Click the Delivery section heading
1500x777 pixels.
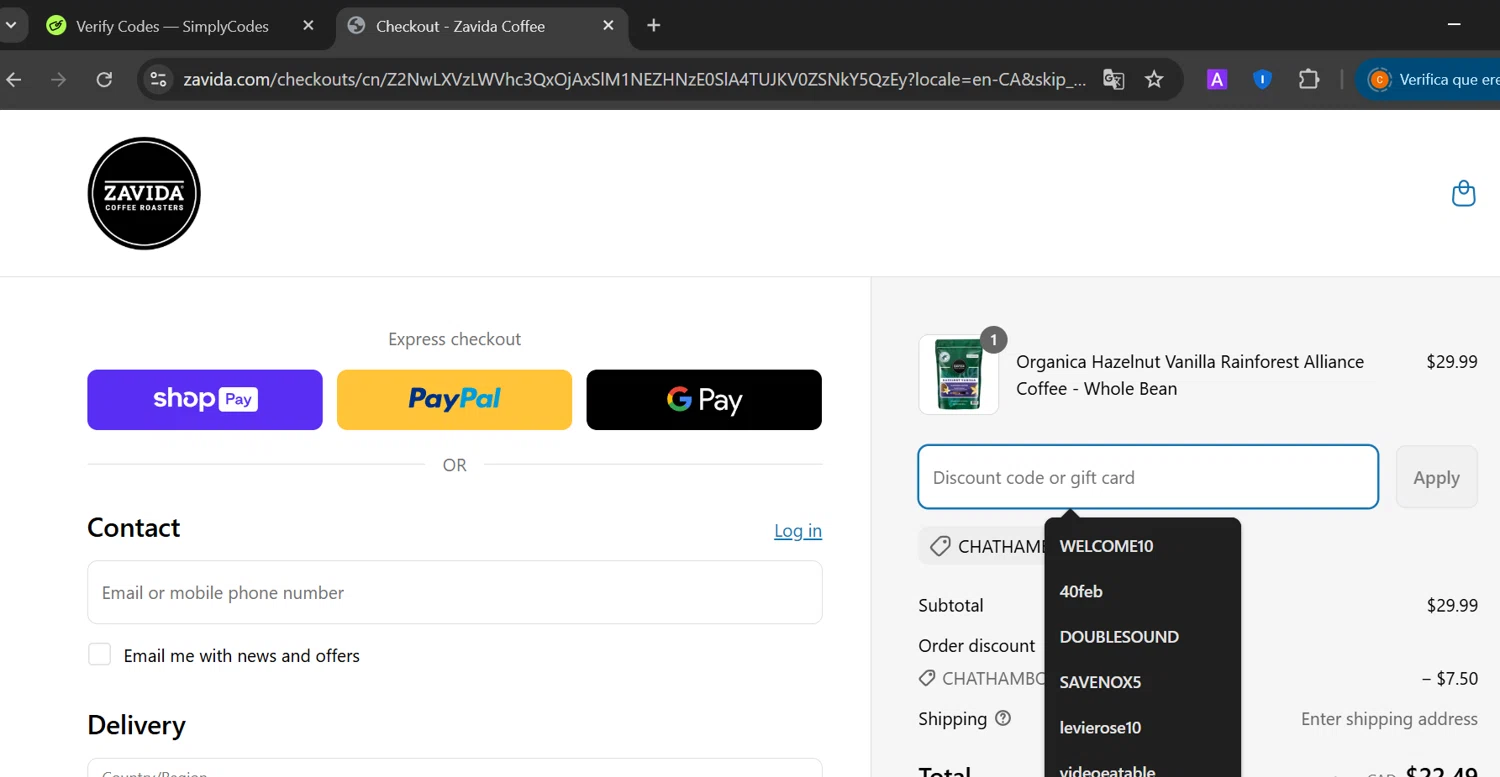click(137, 725)
